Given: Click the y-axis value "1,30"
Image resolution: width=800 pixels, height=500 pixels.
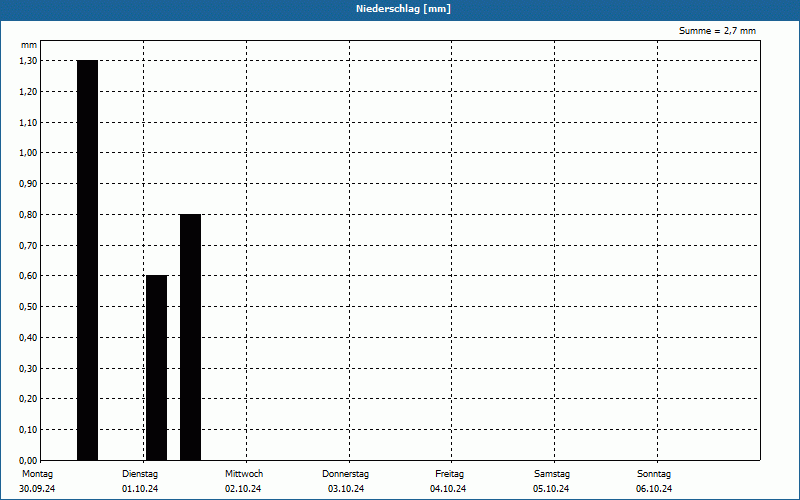Looking at the screenshot, I should [28, 61].
